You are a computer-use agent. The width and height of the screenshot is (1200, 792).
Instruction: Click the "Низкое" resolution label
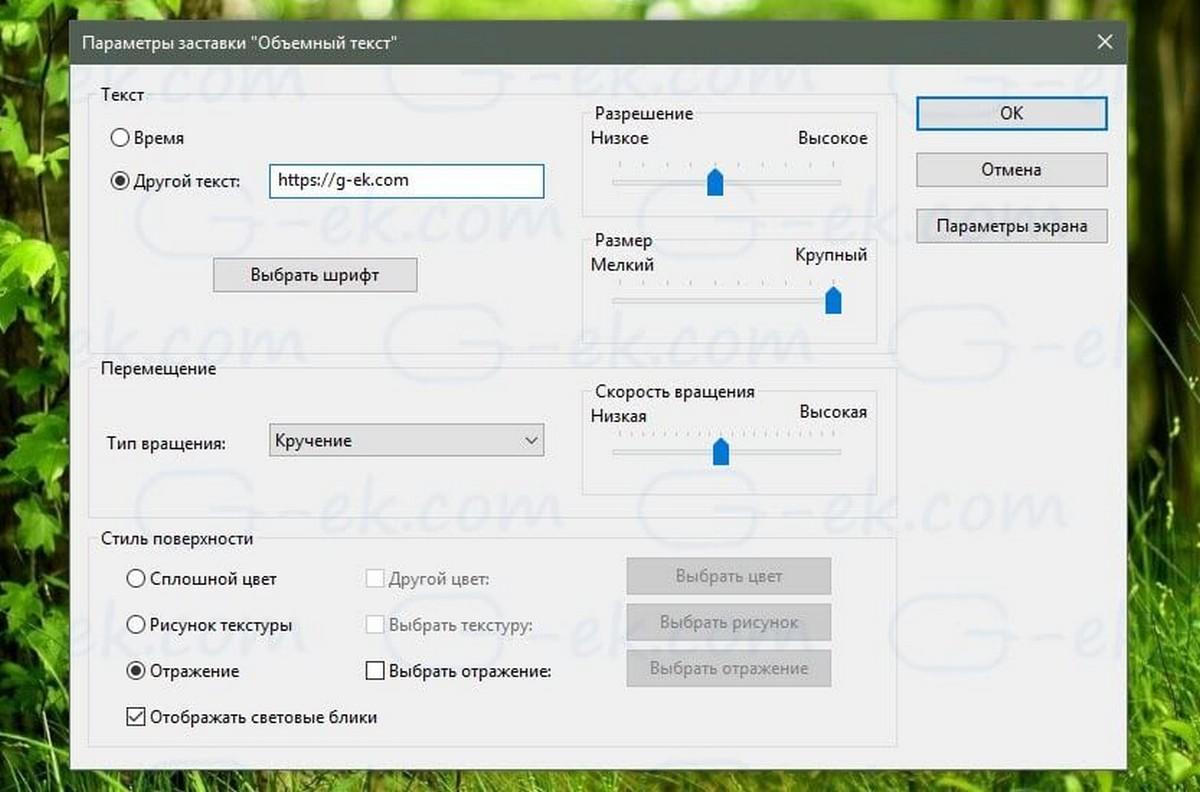pos(620,138)
